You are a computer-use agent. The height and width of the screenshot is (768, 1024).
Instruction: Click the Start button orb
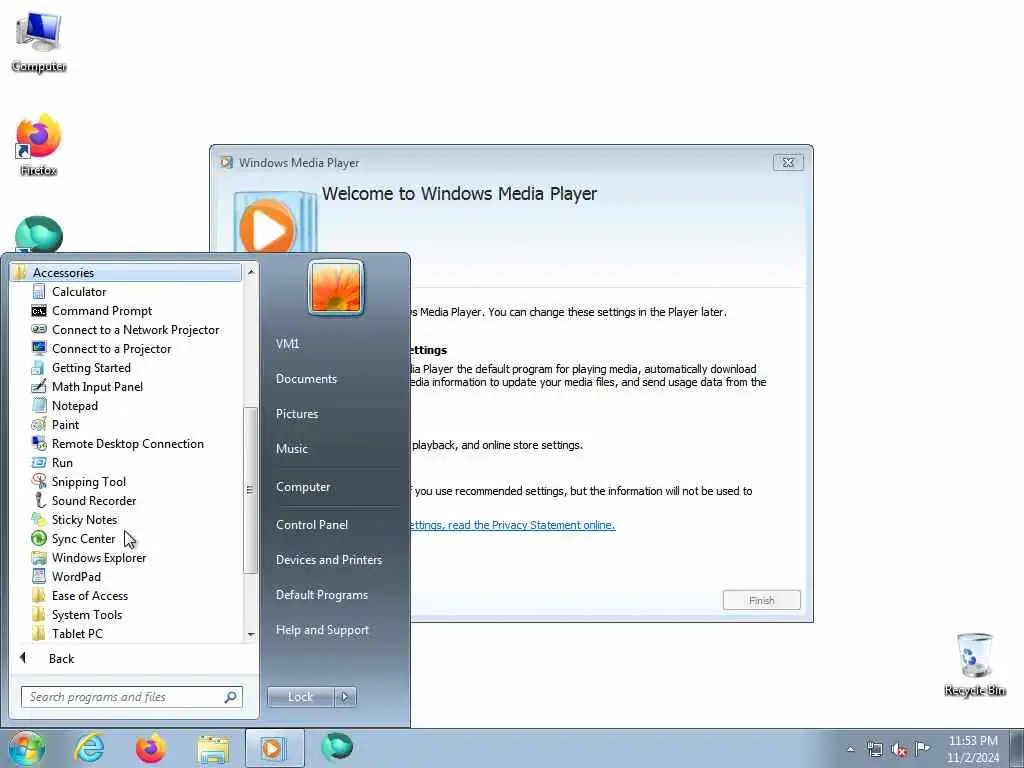click(x=26, y=748)
